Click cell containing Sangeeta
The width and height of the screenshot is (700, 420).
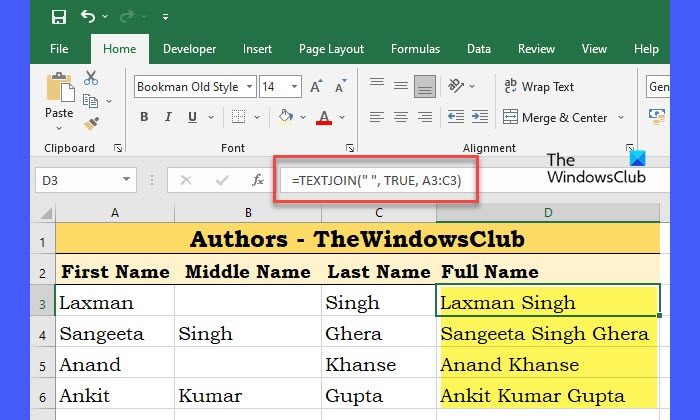coord(115,333)
